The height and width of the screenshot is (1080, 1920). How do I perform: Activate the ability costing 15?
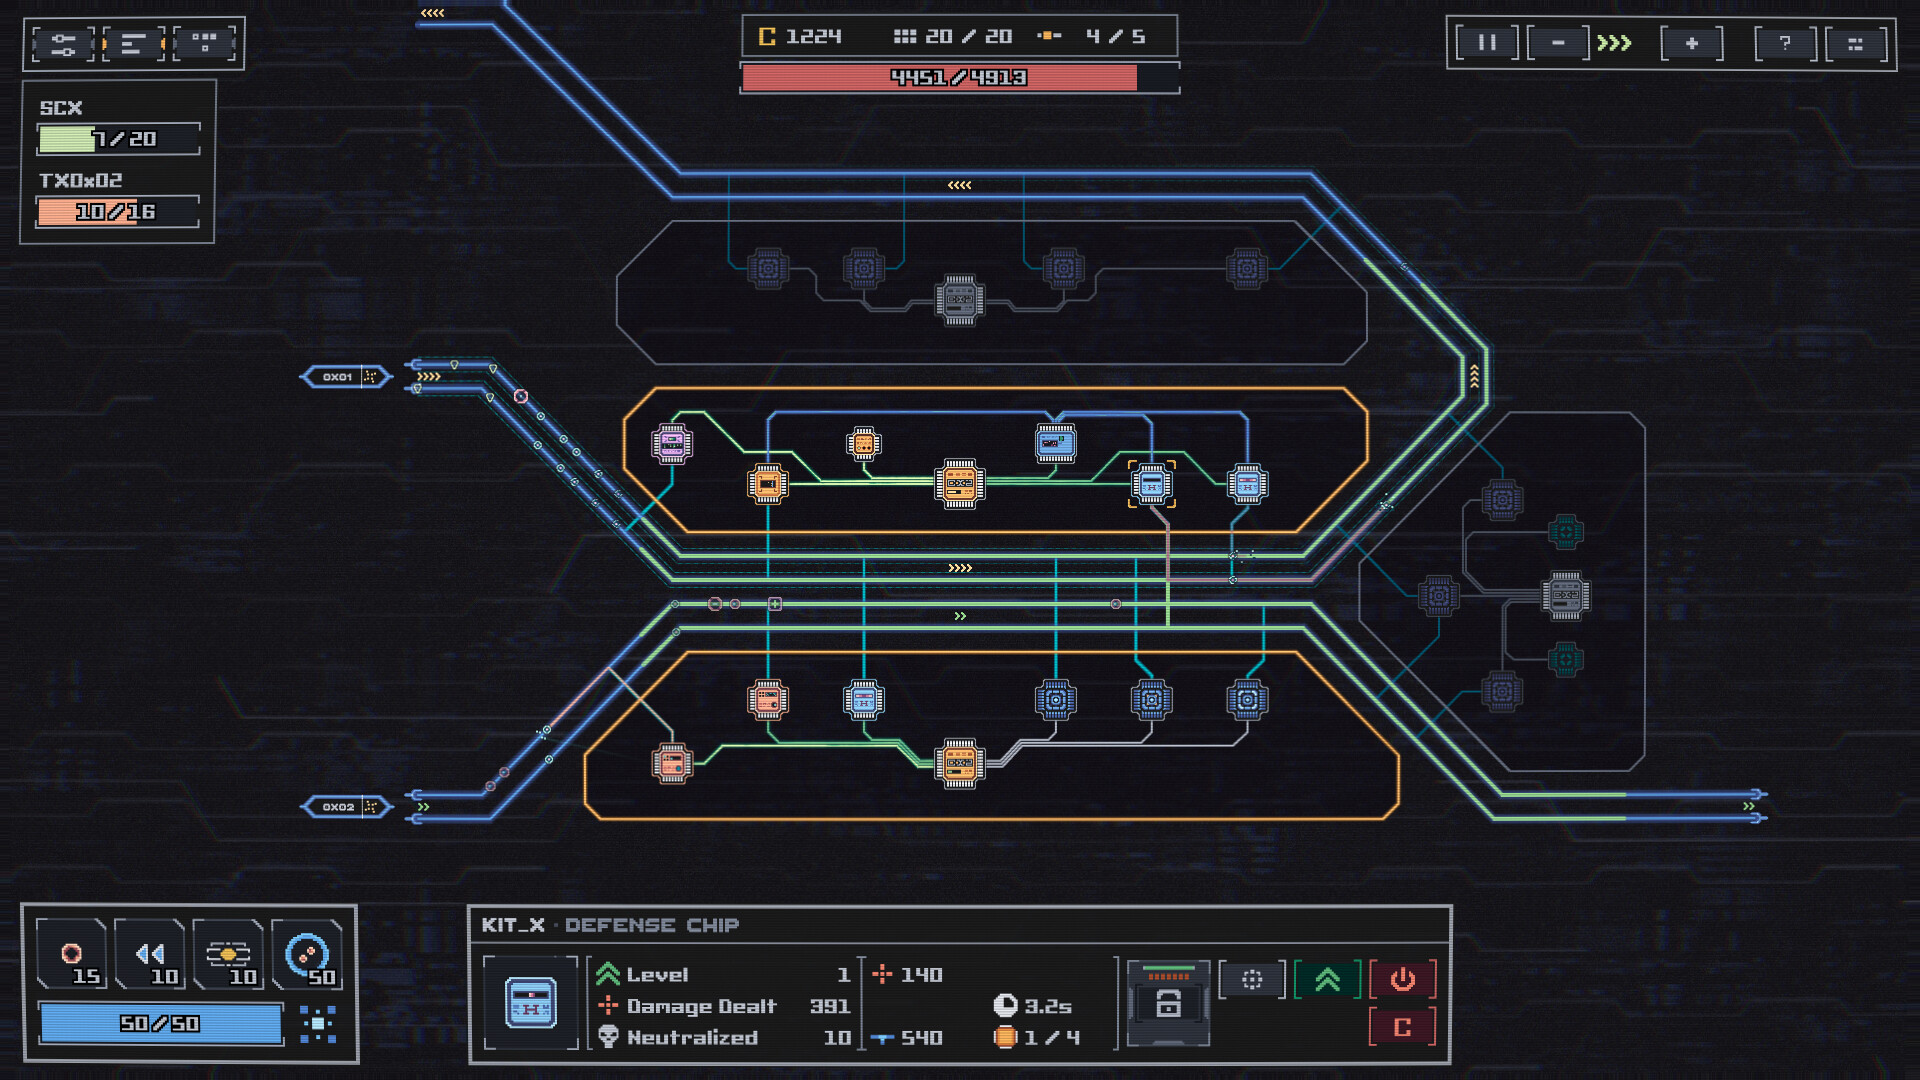pyautogui.click(x=72, y=954)
